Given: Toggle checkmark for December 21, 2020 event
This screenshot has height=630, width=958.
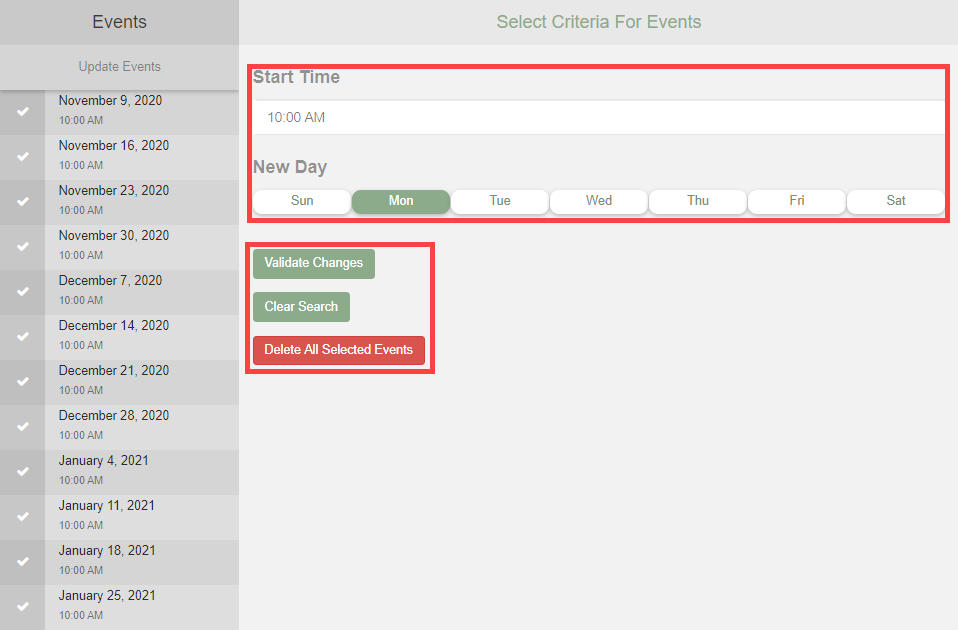Looking at the screenshot, I should [23, 381].
